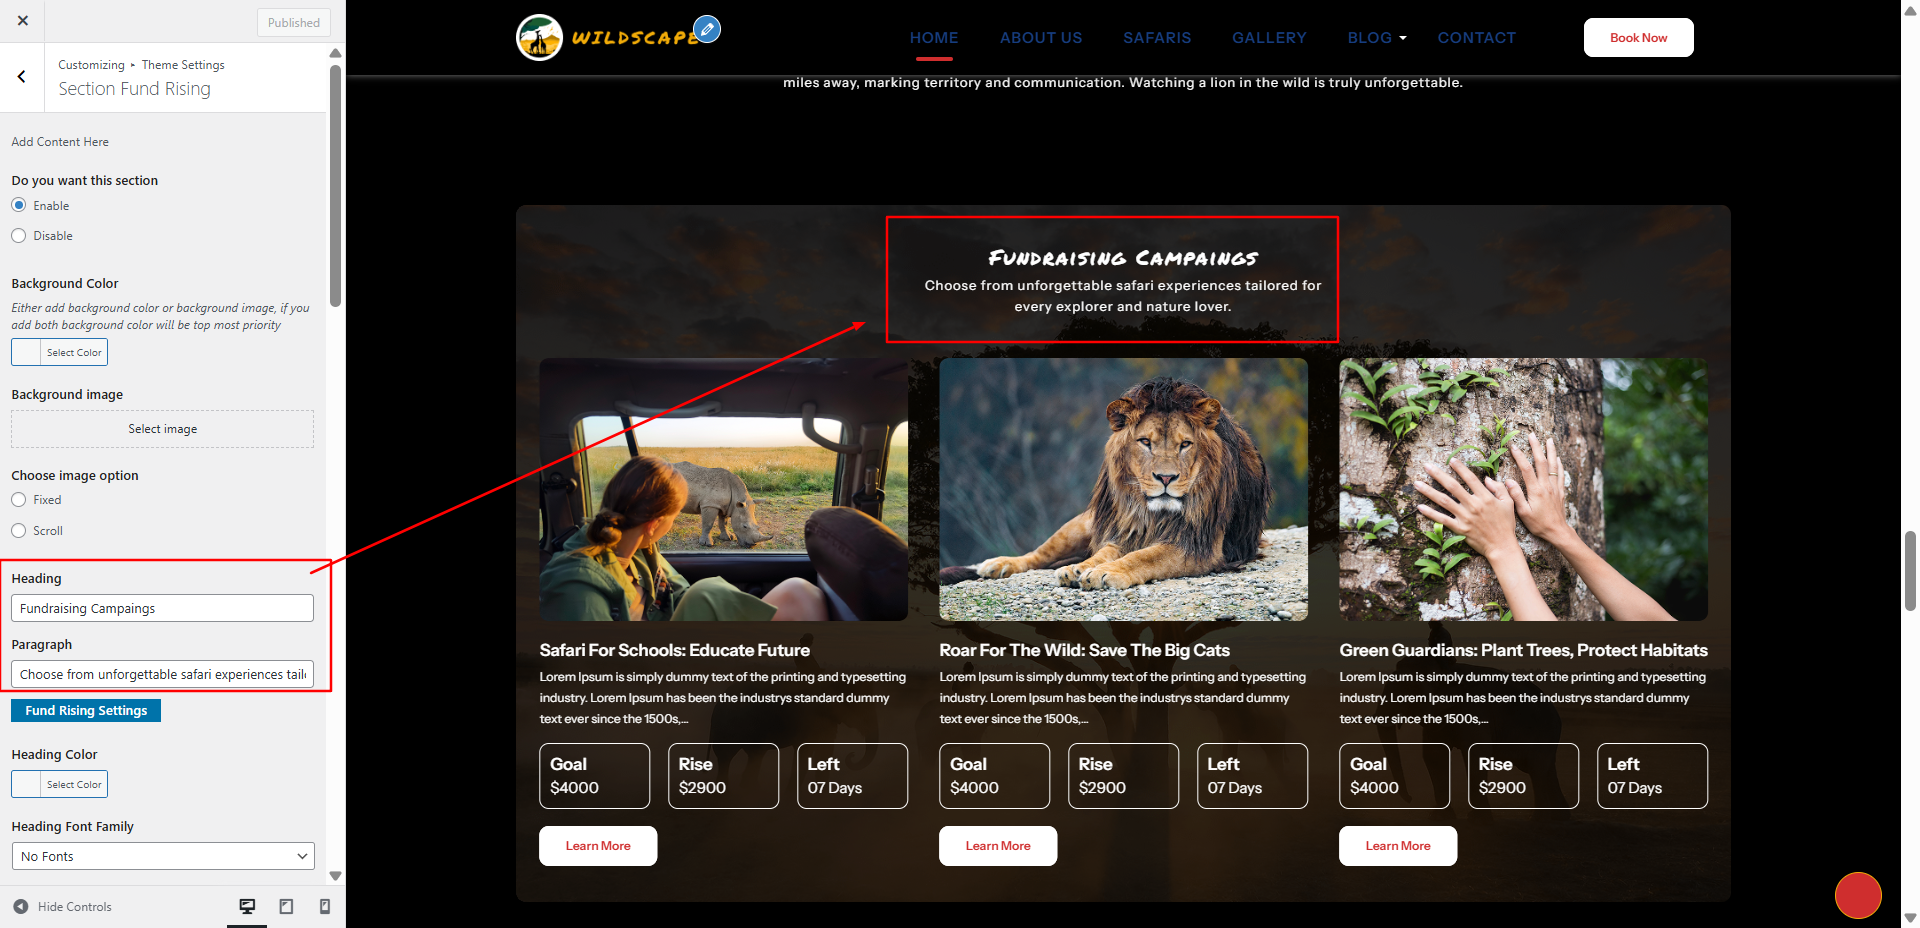Screen dimensions: 1920x928
Task: Click the Book Now button
Action: click(x=1638, y=38)
